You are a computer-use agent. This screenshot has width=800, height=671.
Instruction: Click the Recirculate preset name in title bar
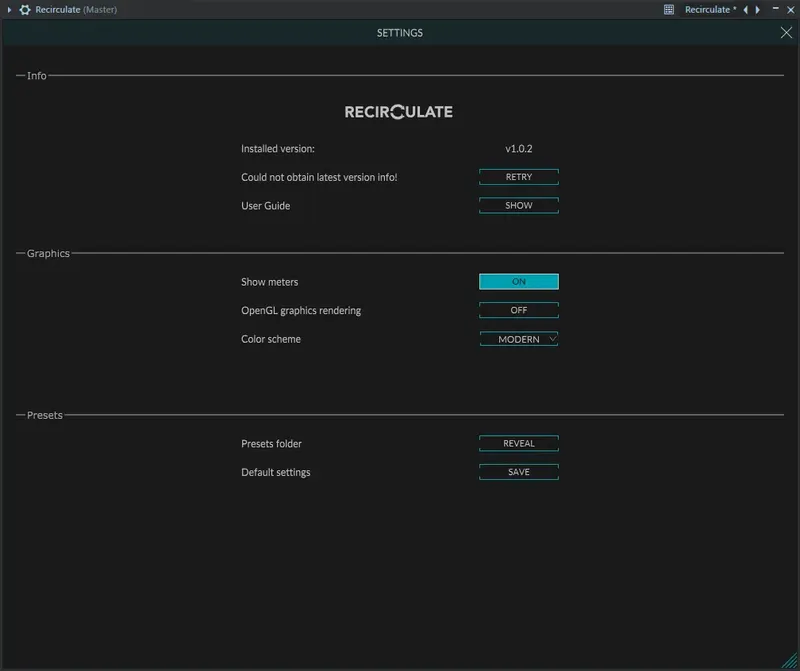(710, 10)
